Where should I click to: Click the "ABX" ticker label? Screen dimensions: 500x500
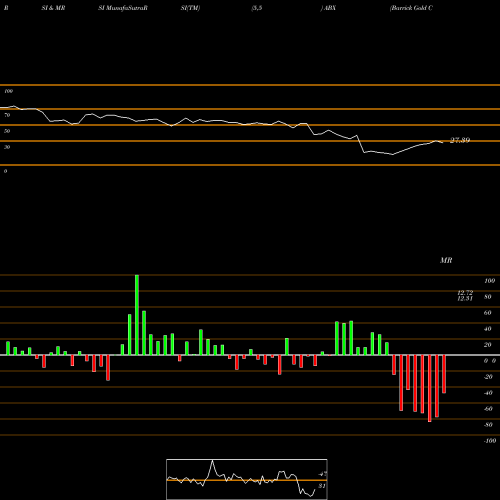tap(330, 8)
